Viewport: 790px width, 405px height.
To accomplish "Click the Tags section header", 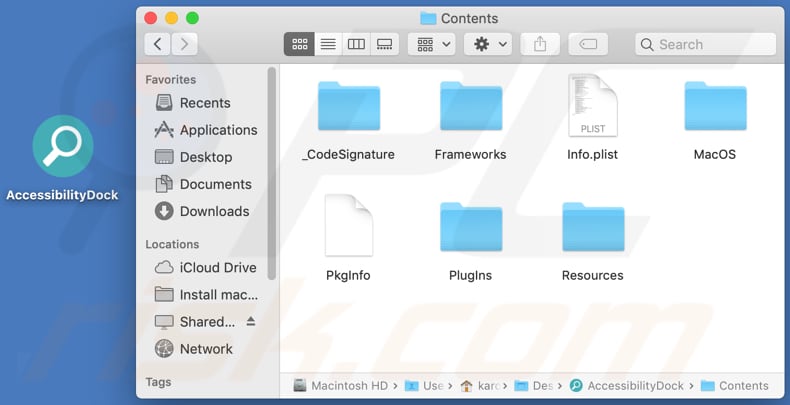I will coord(158,382).
